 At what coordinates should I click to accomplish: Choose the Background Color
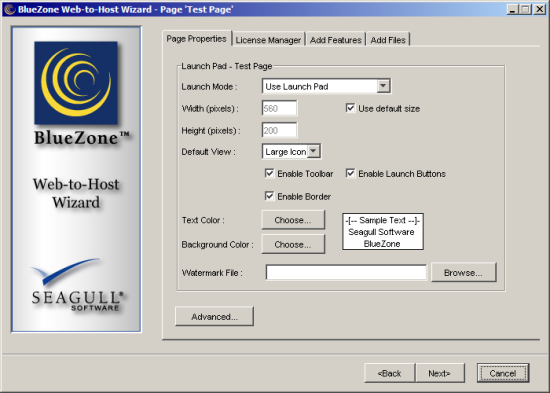pos(293,244)
